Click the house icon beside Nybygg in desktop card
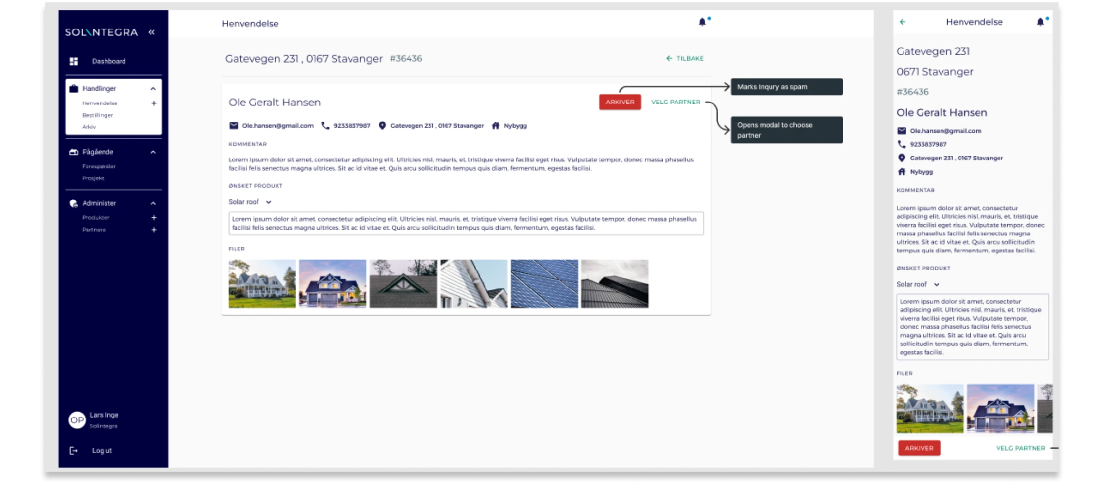Viewport: 1104px width, 482px height. (496, 125)
